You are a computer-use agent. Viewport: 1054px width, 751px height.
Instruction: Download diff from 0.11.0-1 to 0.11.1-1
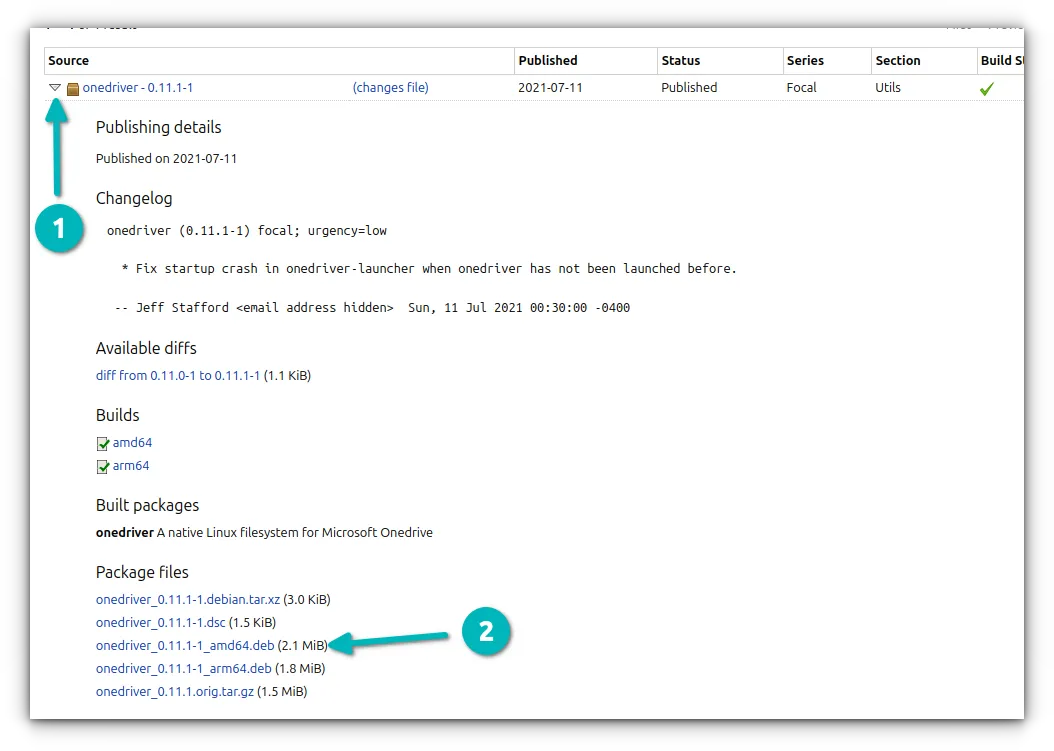(x=176, y=375)
